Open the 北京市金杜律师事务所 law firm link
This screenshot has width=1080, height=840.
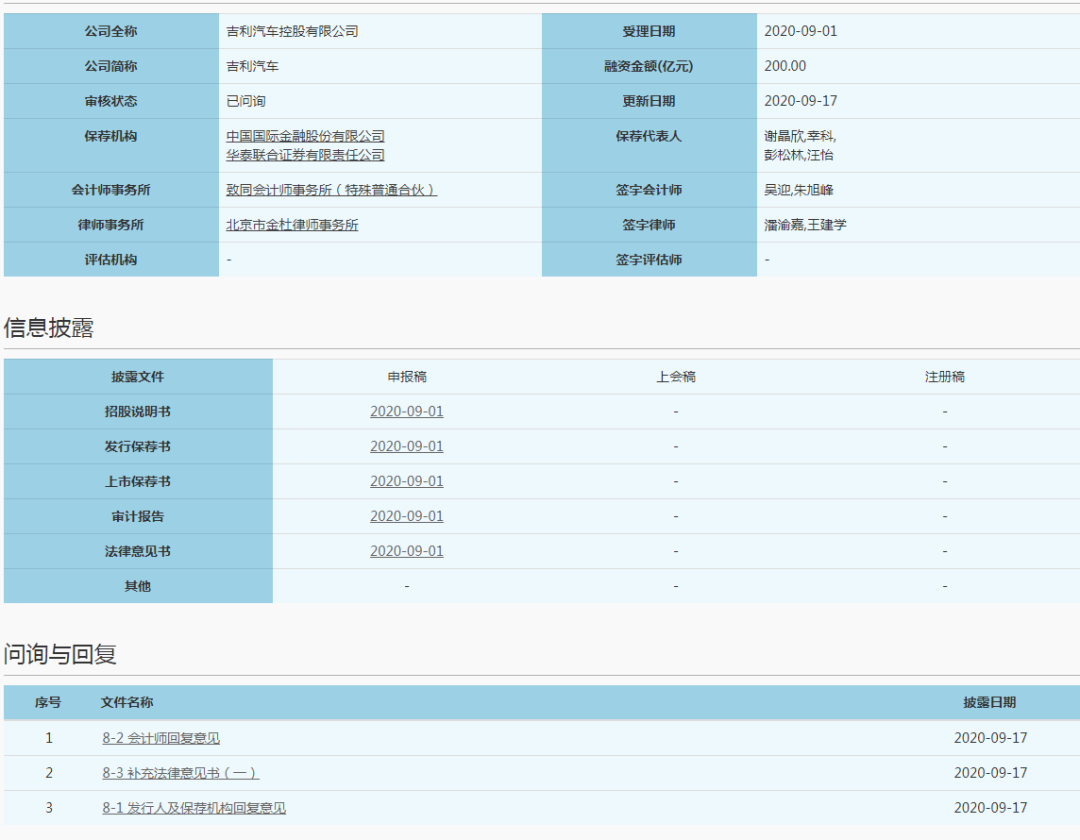point(292,225)
